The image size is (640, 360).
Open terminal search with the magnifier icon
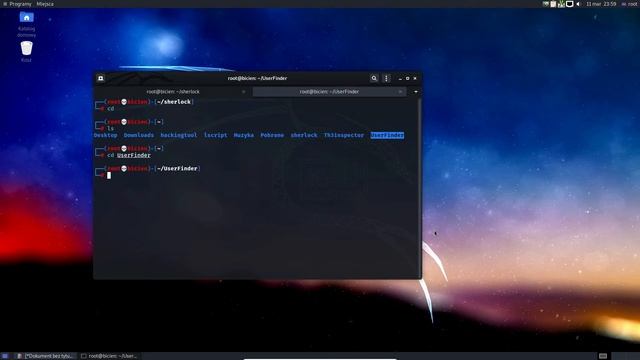point(374,78)
